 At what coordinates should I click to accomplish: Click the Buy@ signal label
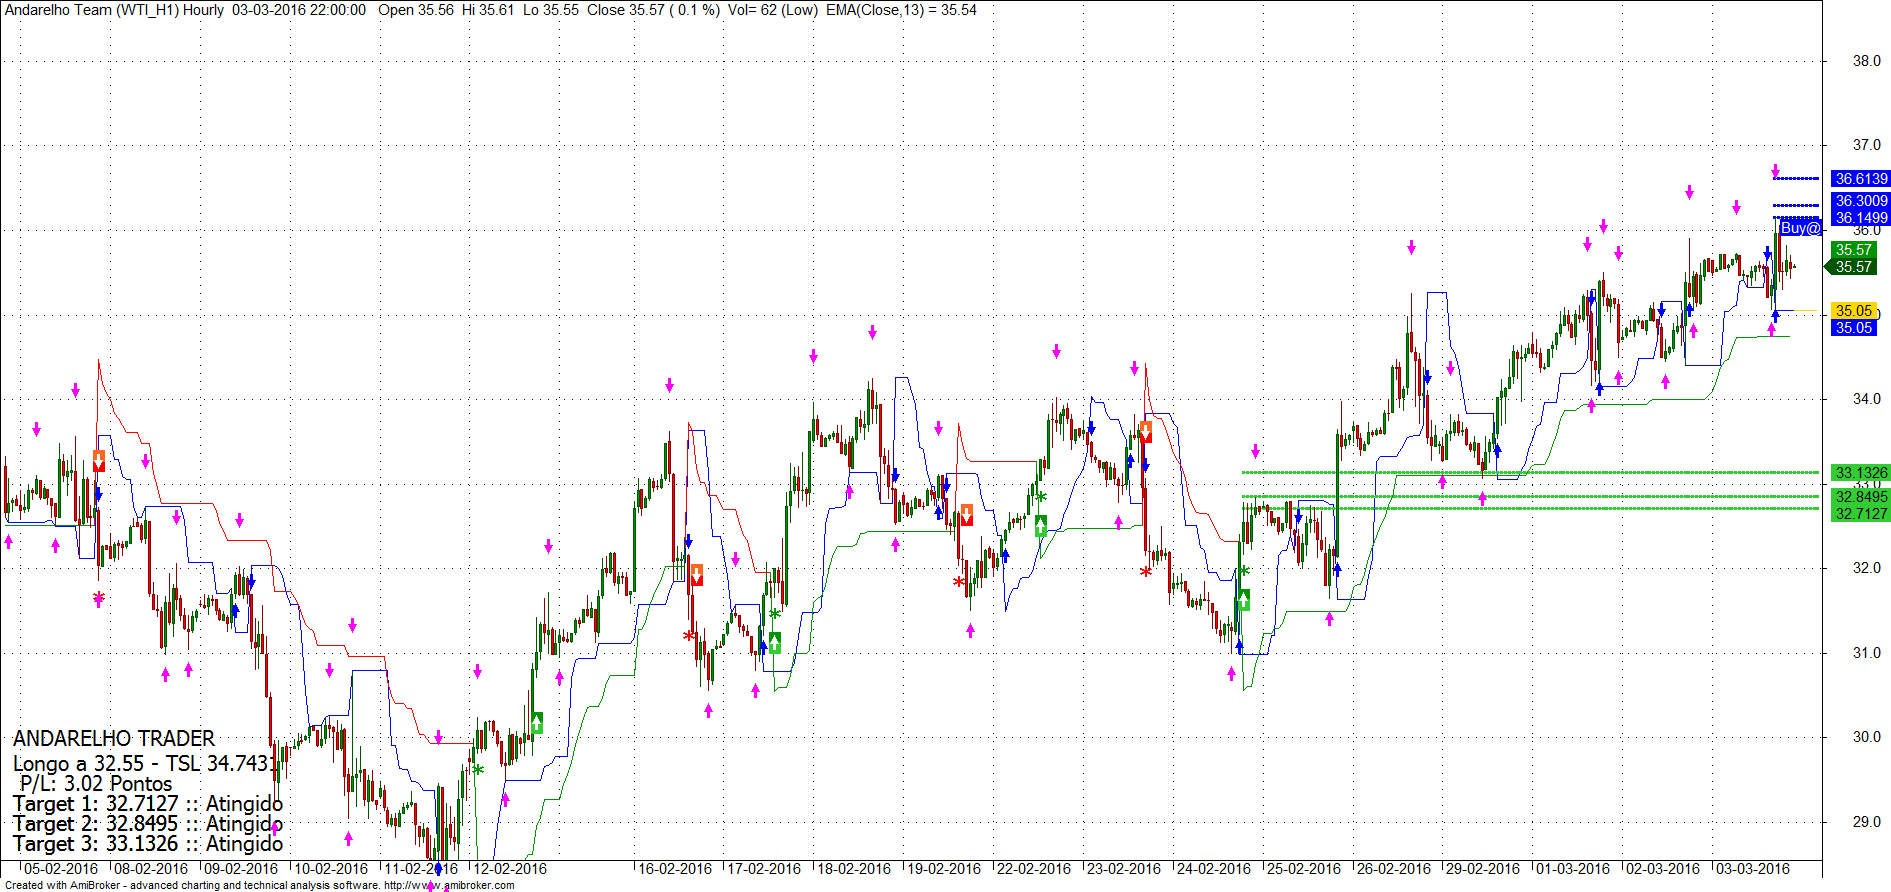click(x=1801, y=228)
